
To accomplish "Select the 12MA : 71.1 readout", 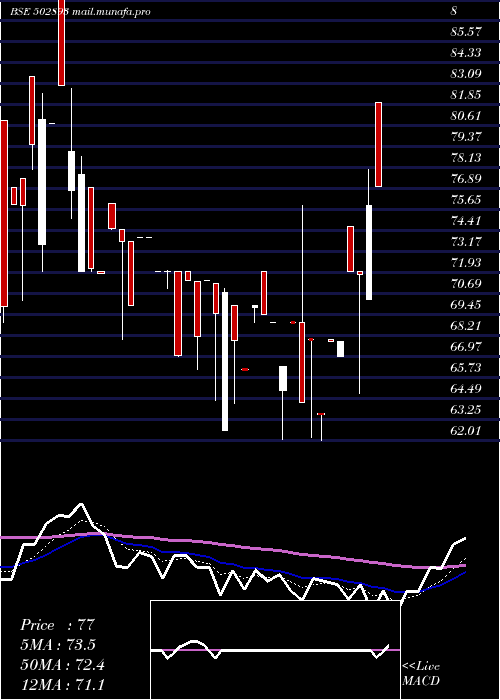I will 62,685.
